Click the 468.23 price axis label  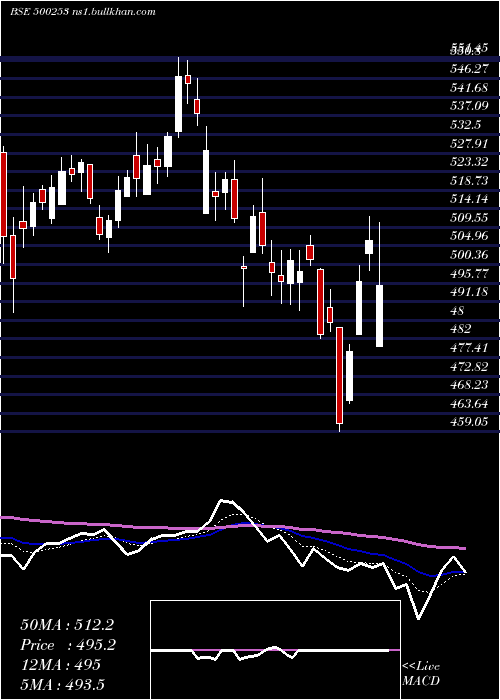tap(468, 384)
